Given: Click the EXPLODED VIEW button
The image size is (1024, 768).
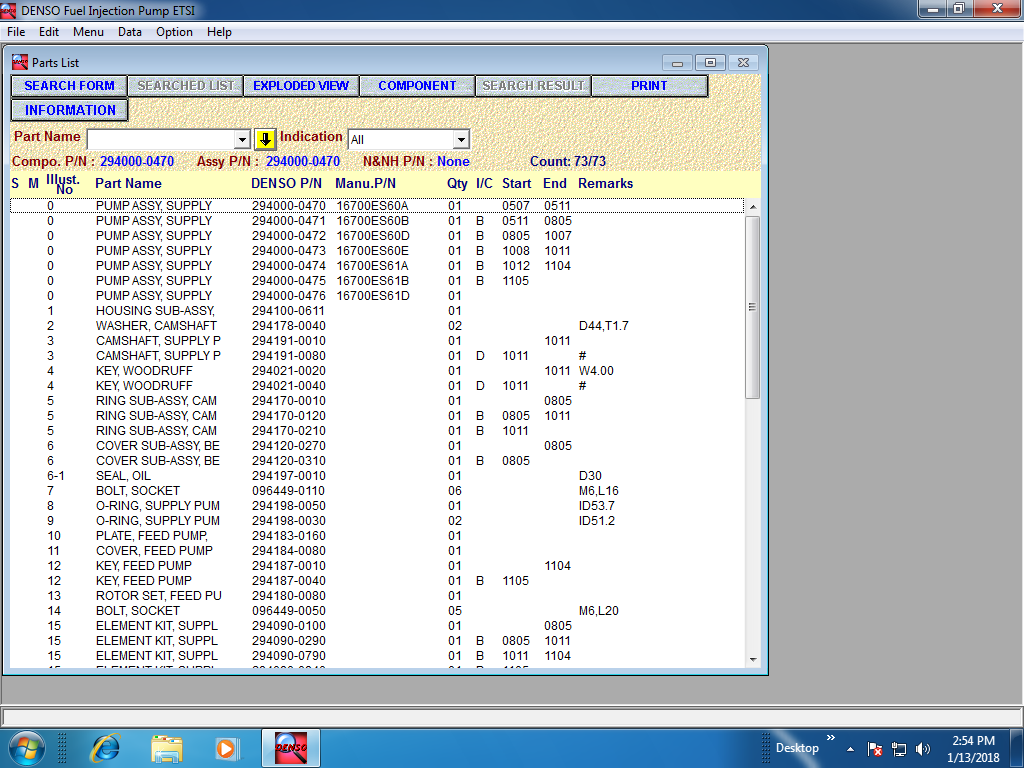Looking at the screenshot, I should 301,86.
